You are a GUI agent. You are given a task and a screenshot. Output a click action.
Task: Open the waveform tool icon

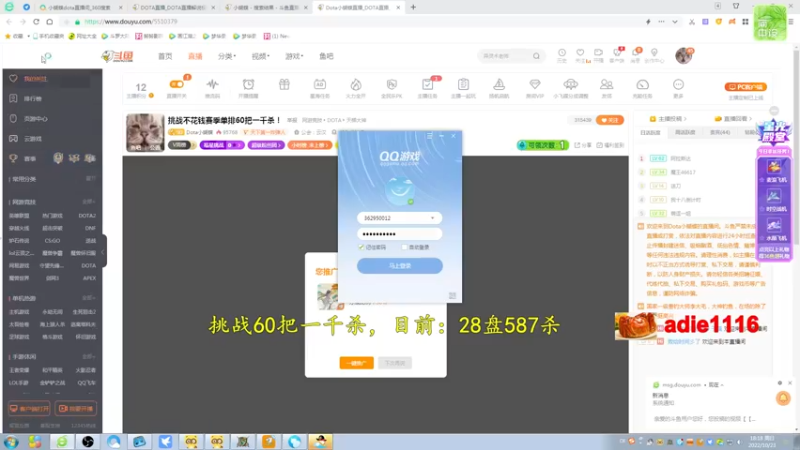212,84
